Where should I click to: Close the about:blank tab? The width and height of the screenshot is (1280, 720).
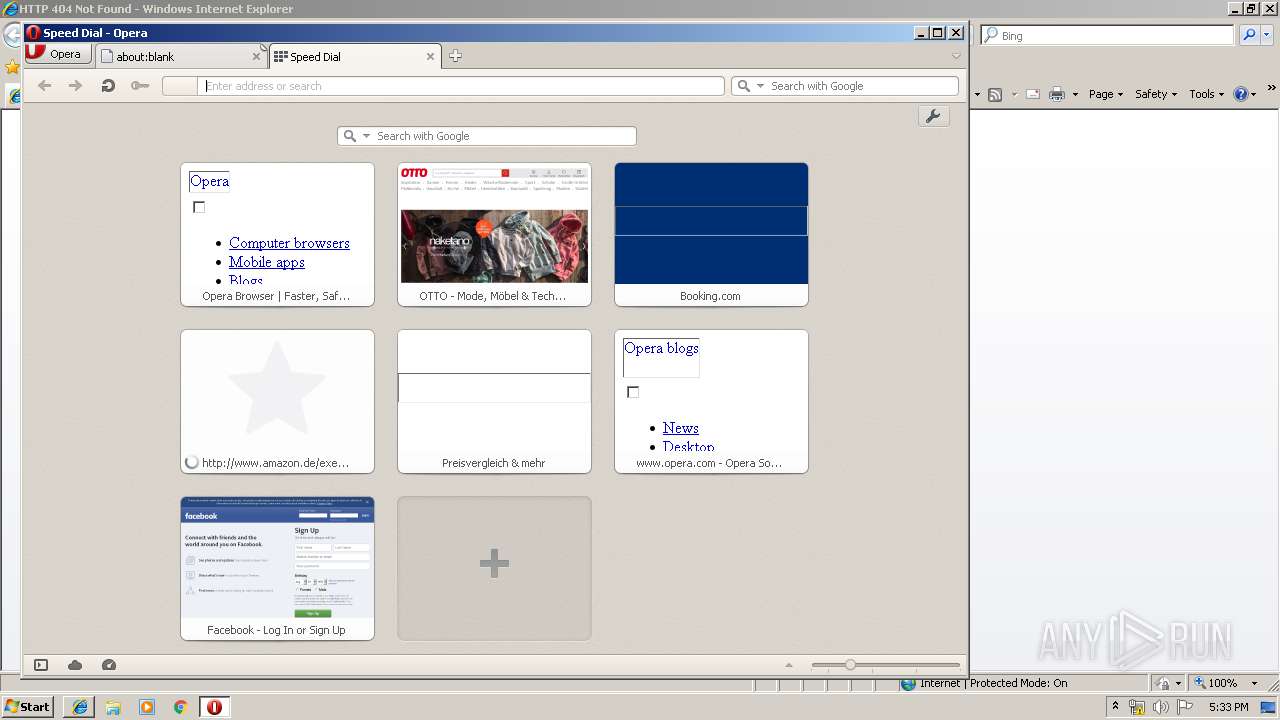[x=256, y=57]
